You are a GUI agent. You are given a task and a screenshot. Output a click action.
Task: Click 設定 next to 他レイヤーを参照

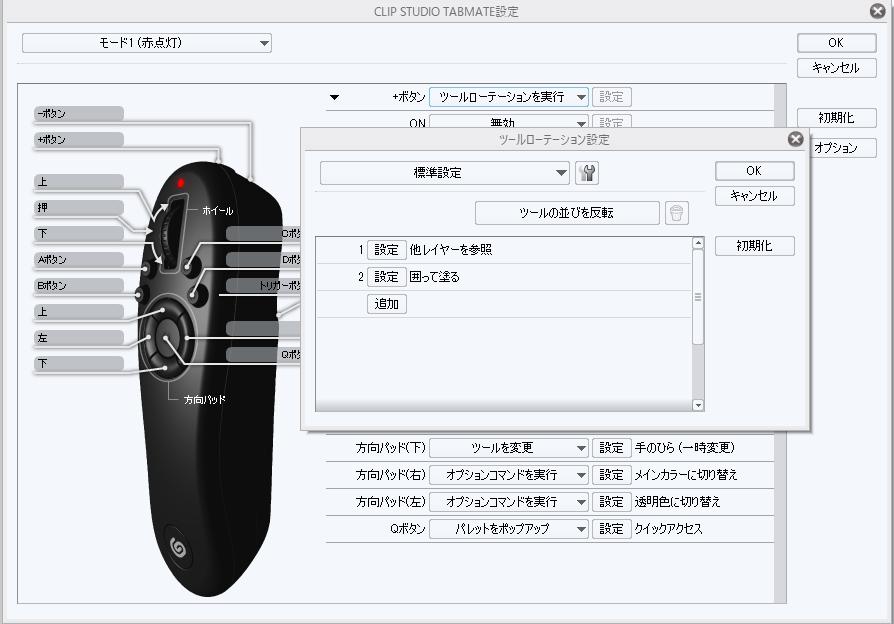point(387,249)
